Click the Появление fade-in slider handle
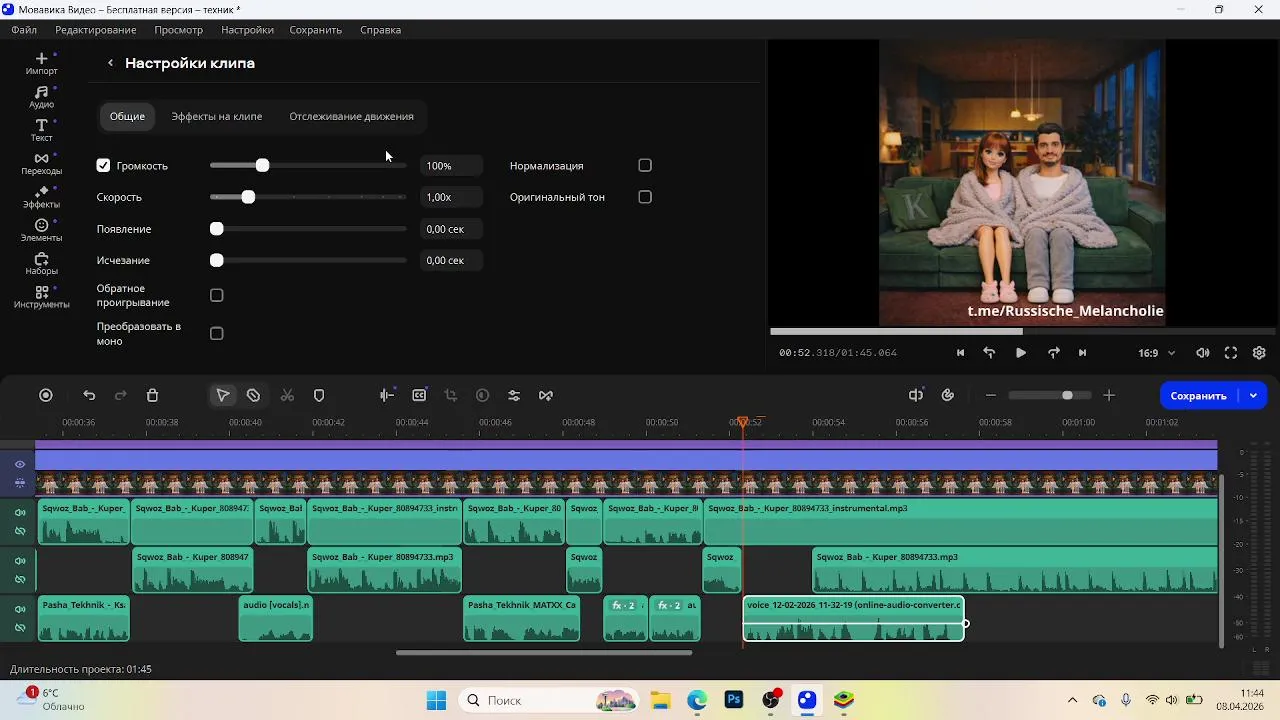1280x720 pixels. [x=216, y=229]
